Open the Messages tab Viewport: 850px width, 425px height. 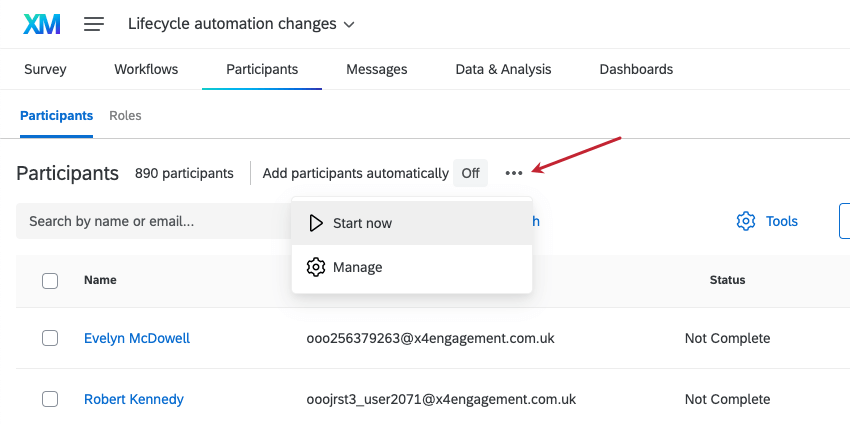(377, 70)
